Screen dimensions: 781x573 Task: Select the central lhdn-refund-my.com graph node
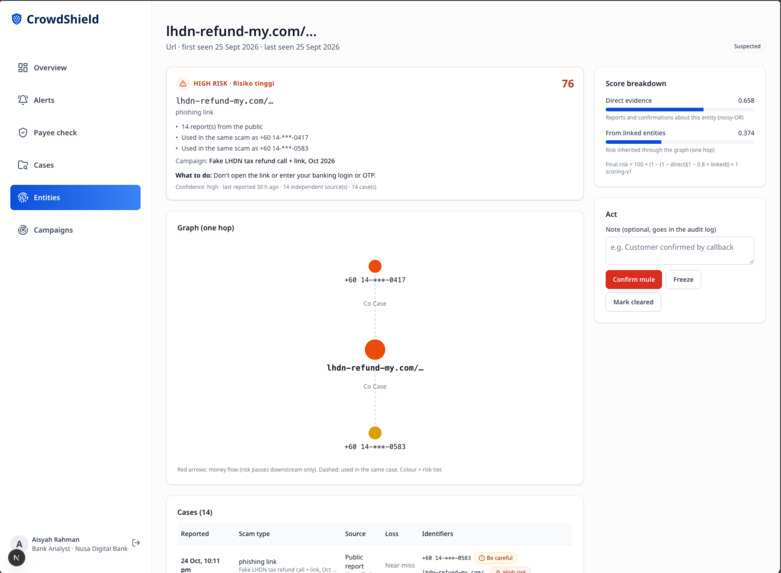[375, 350]
